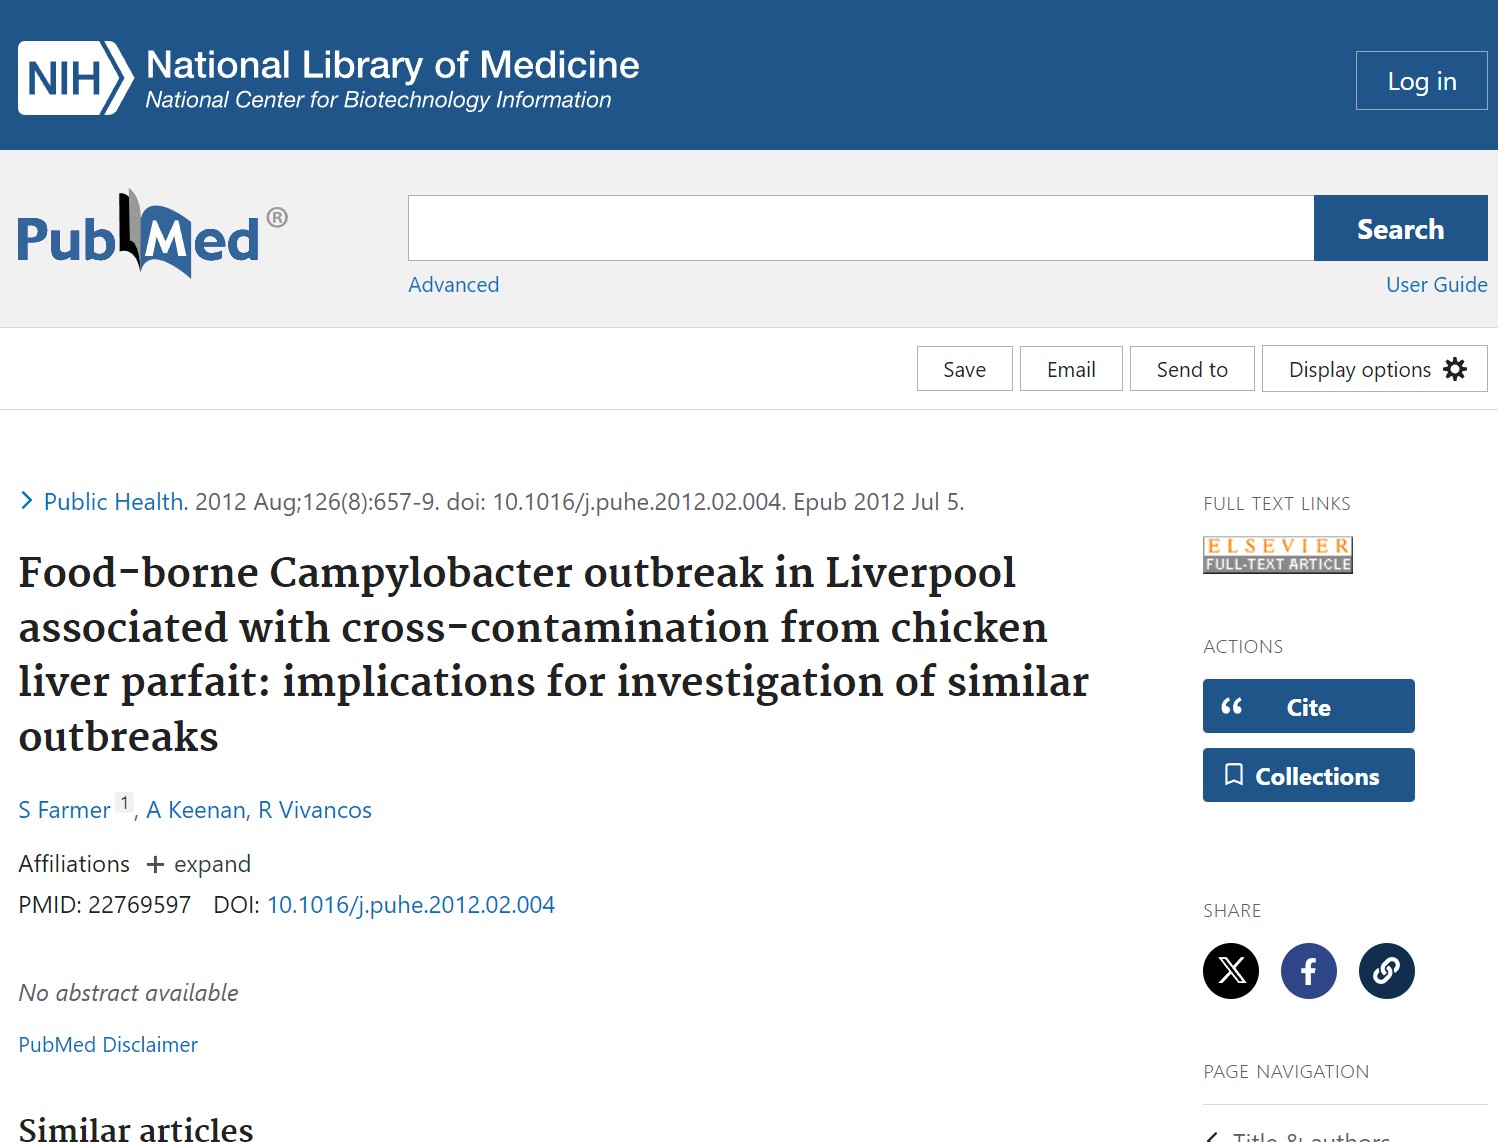Open author profile for S Farmer
The width and height of the screenshot is (1498, 1142).
[63, 809]
